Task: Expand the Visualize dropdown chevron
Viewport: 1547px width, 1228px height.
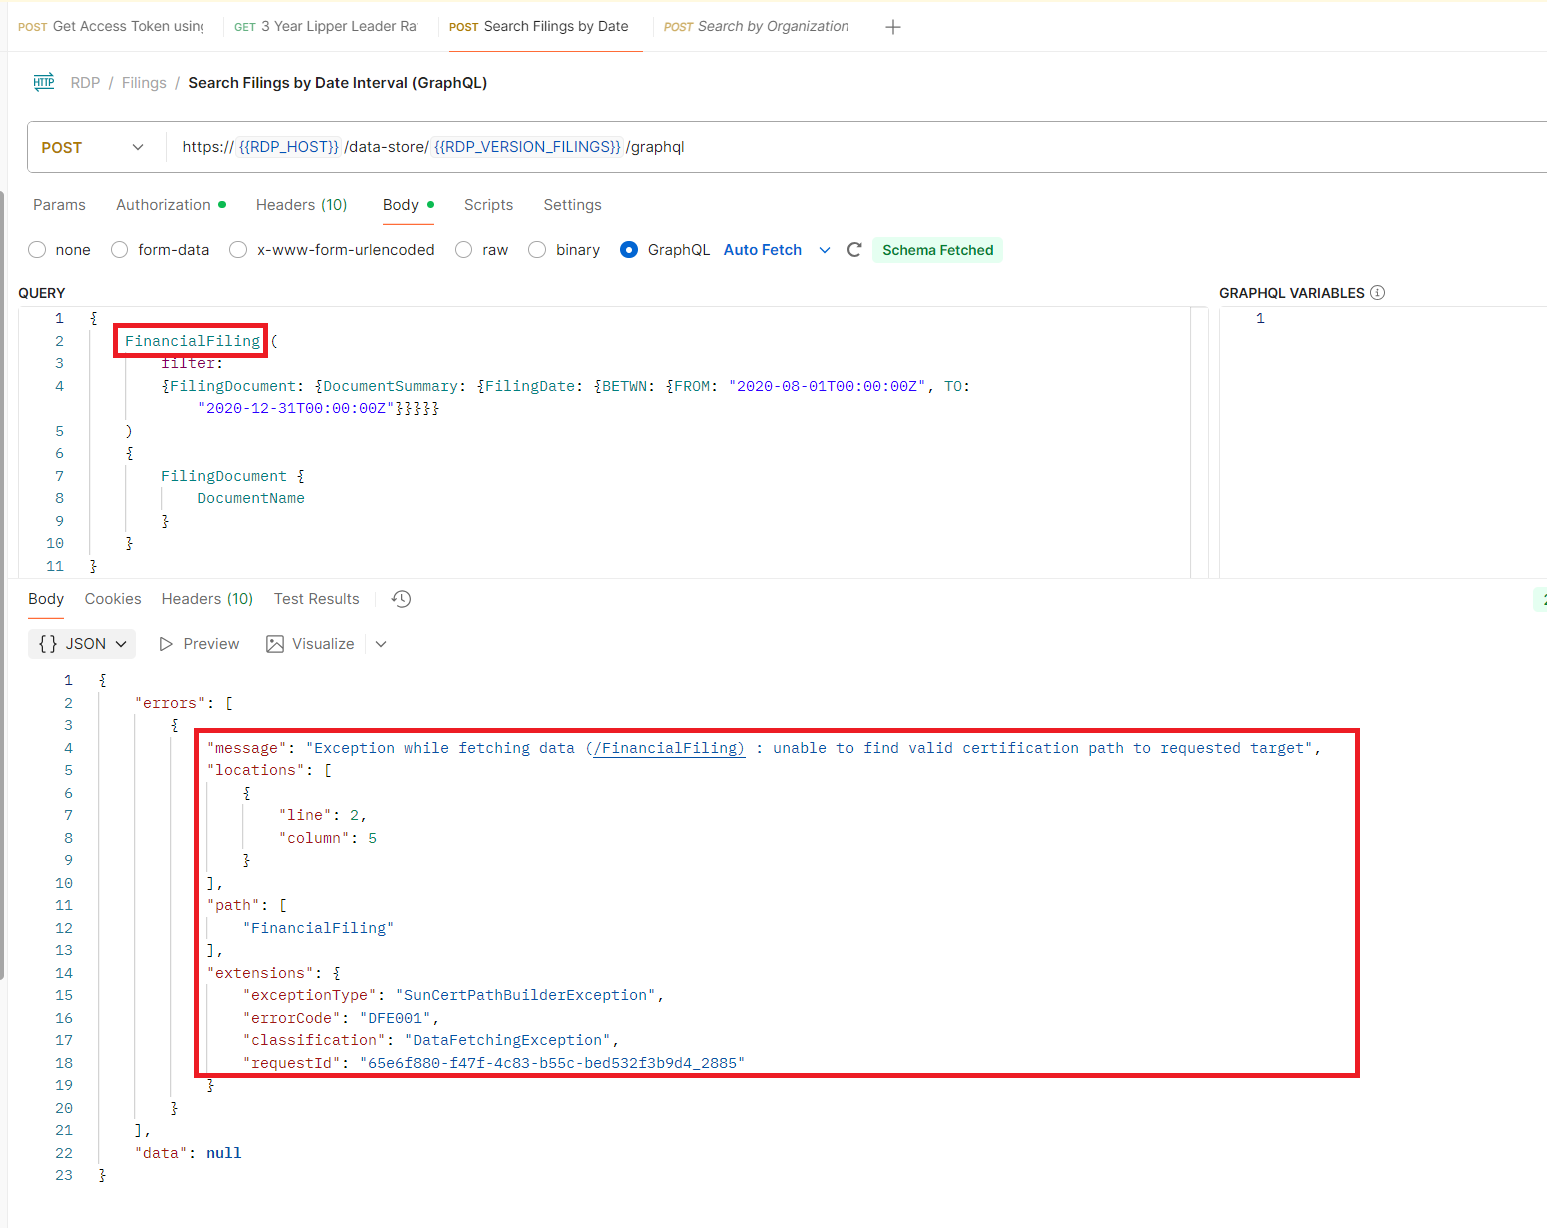Action: [x=381, y=644]
